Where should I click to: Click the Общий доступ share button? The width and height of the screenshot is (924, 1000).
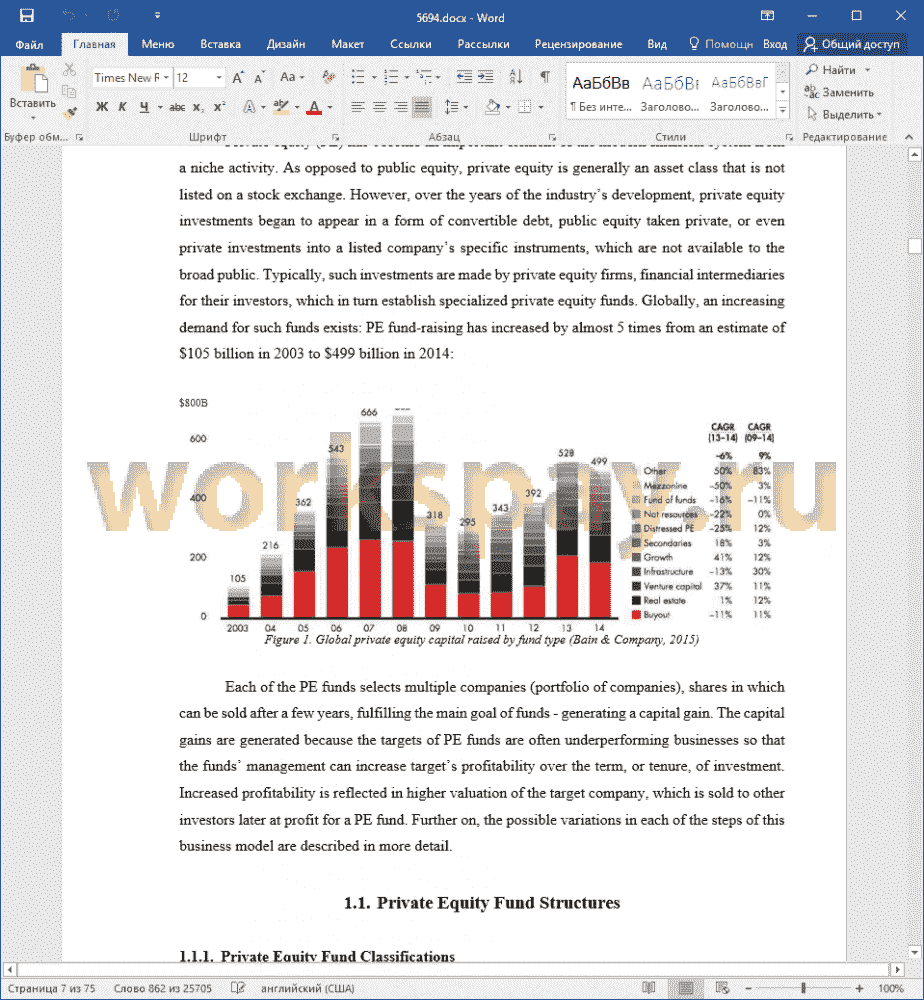tap(851, 44)
